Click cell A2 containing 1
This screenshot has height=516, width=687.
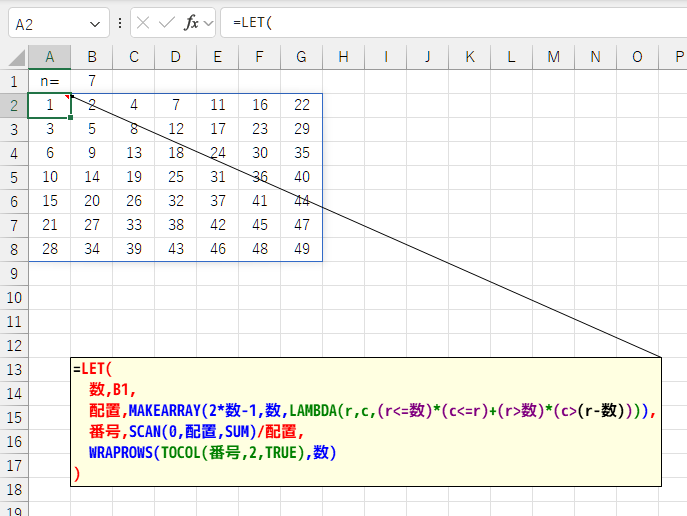pos(50,106)
